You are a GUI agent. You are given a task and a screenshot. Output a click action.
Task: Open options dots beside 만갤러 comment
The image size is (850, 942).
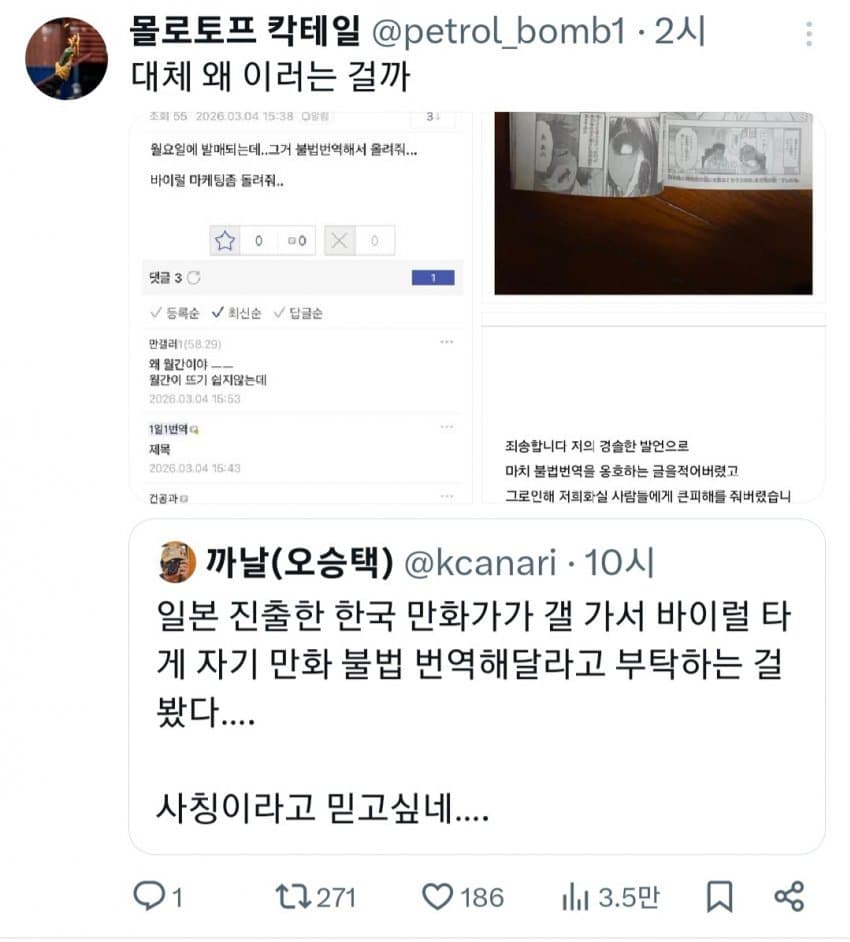446,342
